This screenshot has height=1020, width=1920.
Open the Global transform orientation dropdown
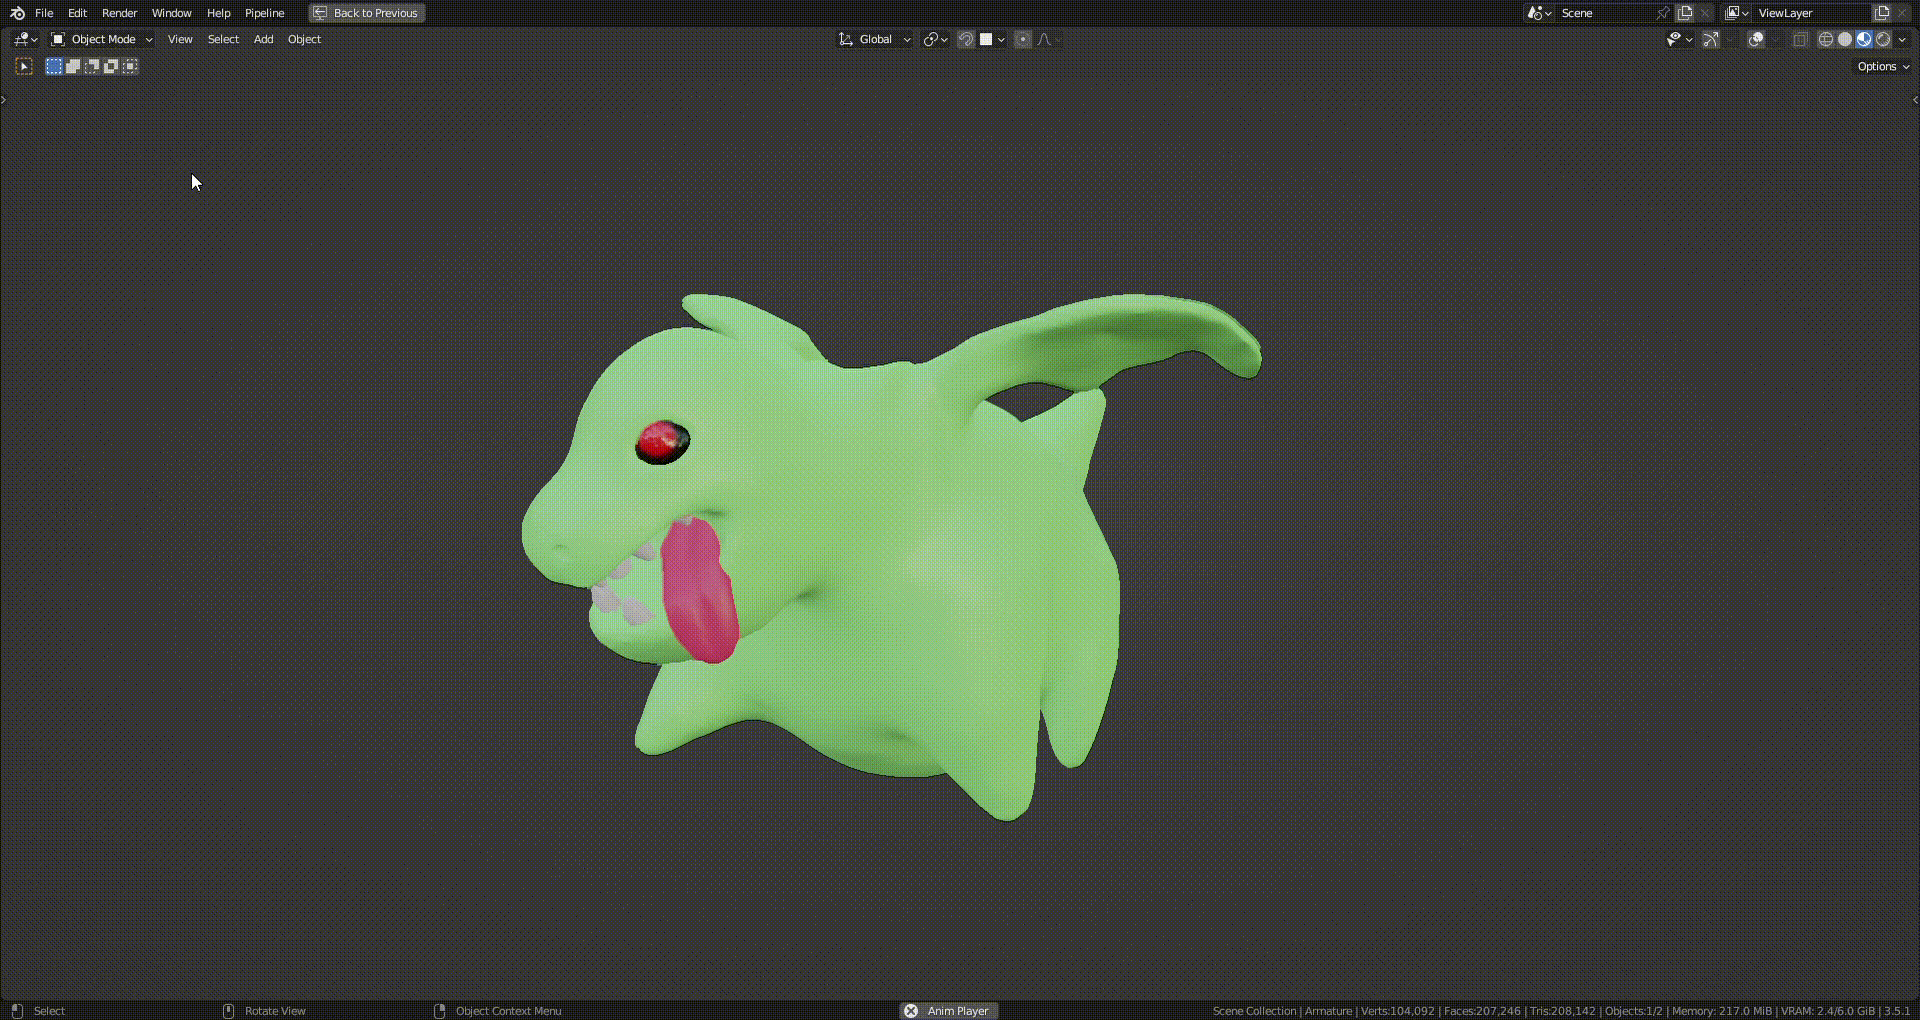(875, 40)
